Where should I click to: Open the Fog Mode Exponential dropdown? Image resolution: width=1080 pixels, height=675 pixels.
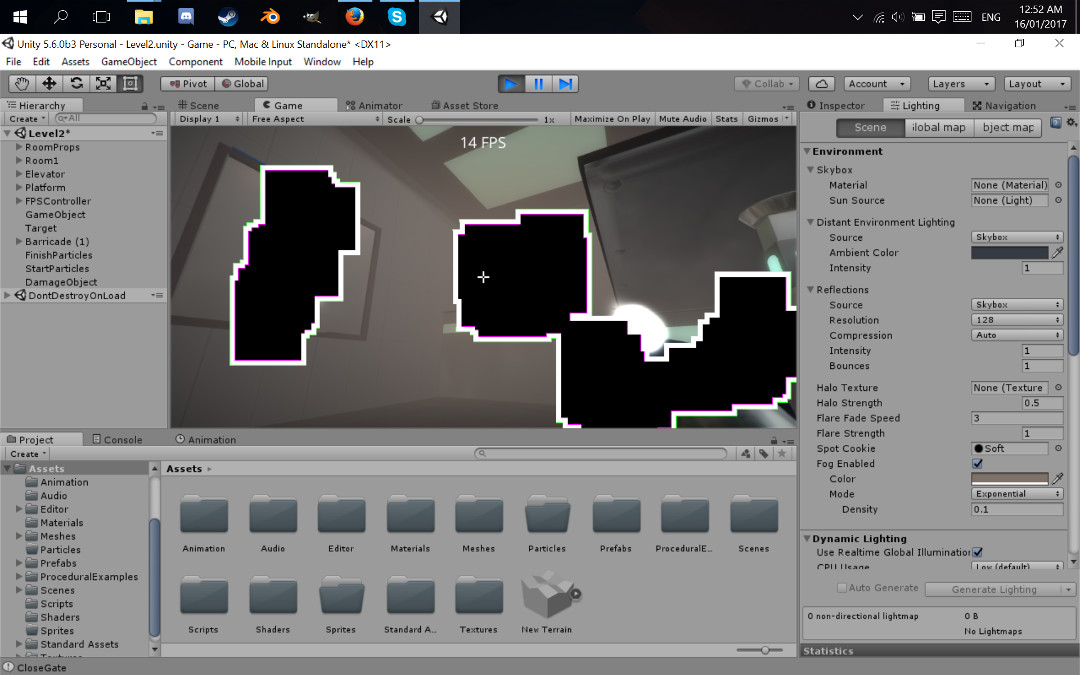pos(1016,494)
